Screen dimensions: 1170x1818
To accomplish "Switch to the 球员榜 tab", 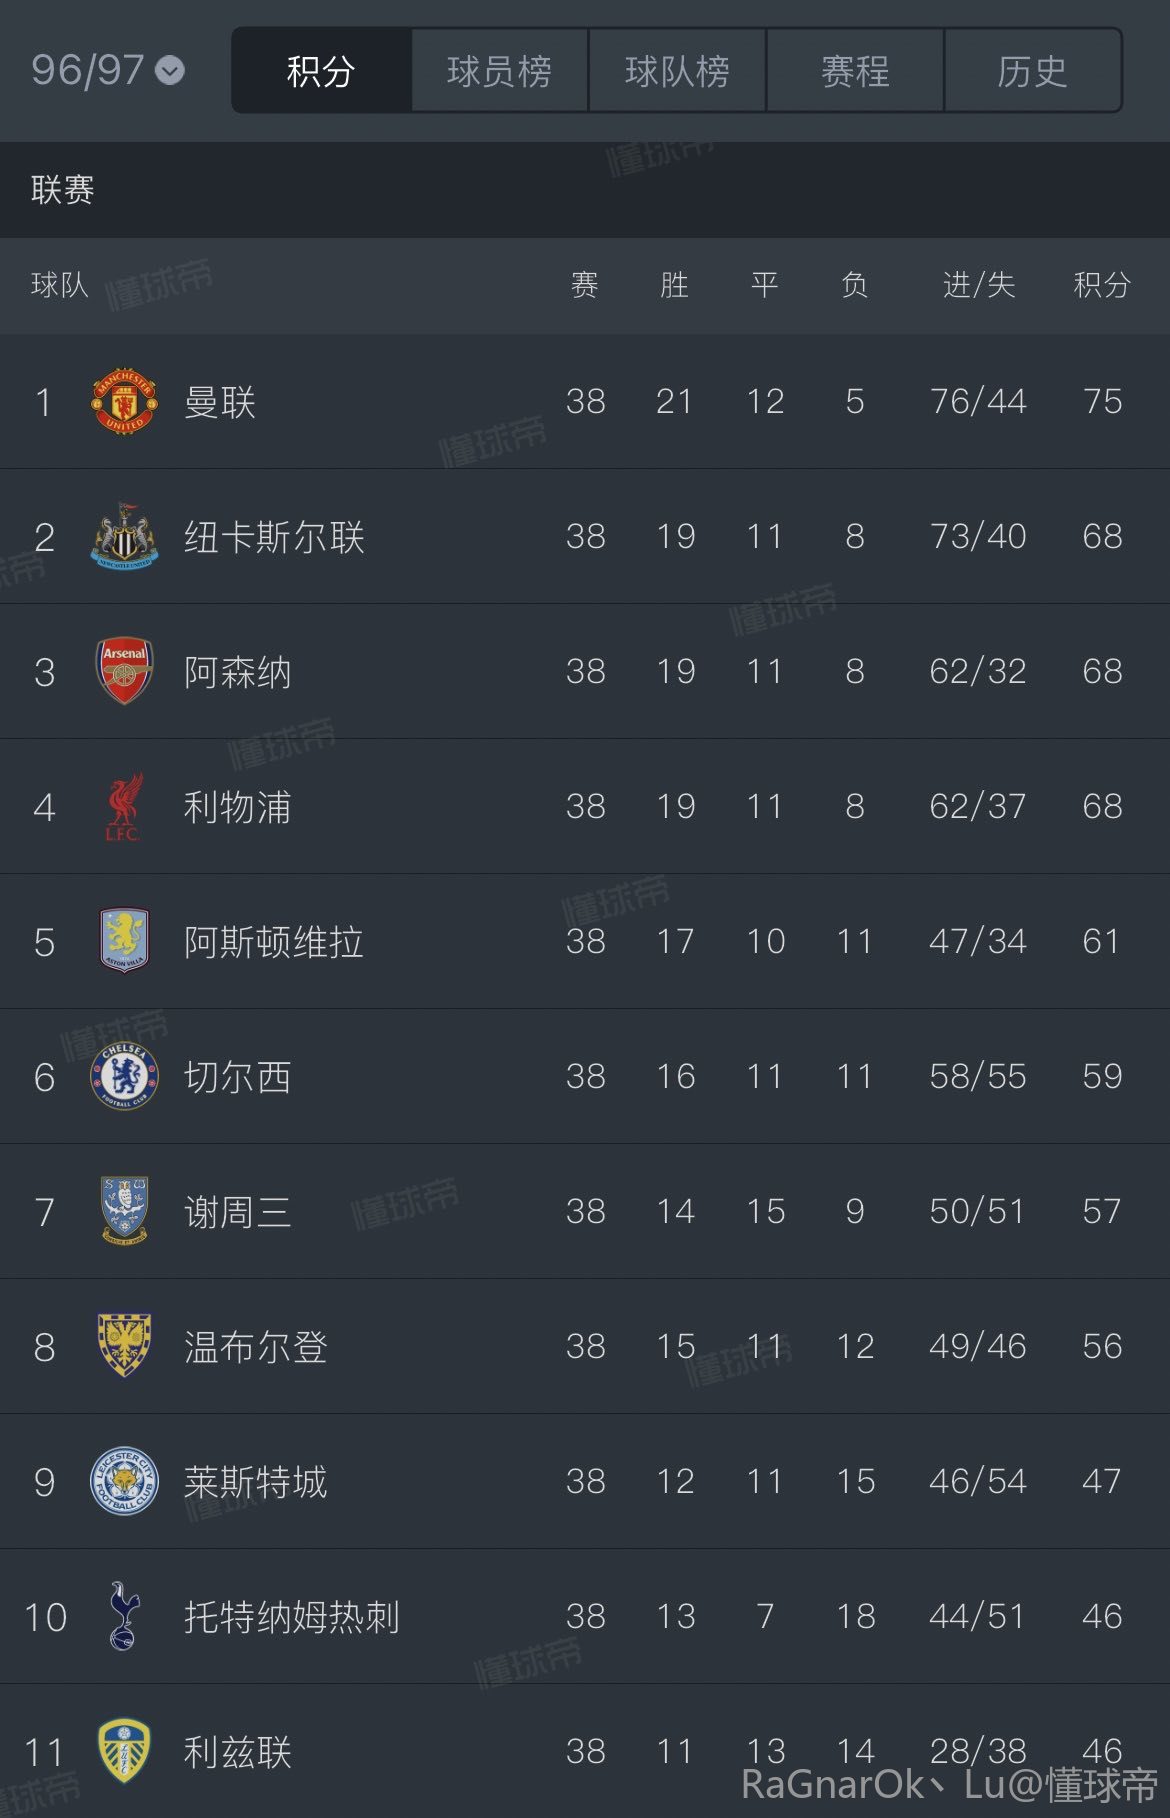I will coord(499,71).
